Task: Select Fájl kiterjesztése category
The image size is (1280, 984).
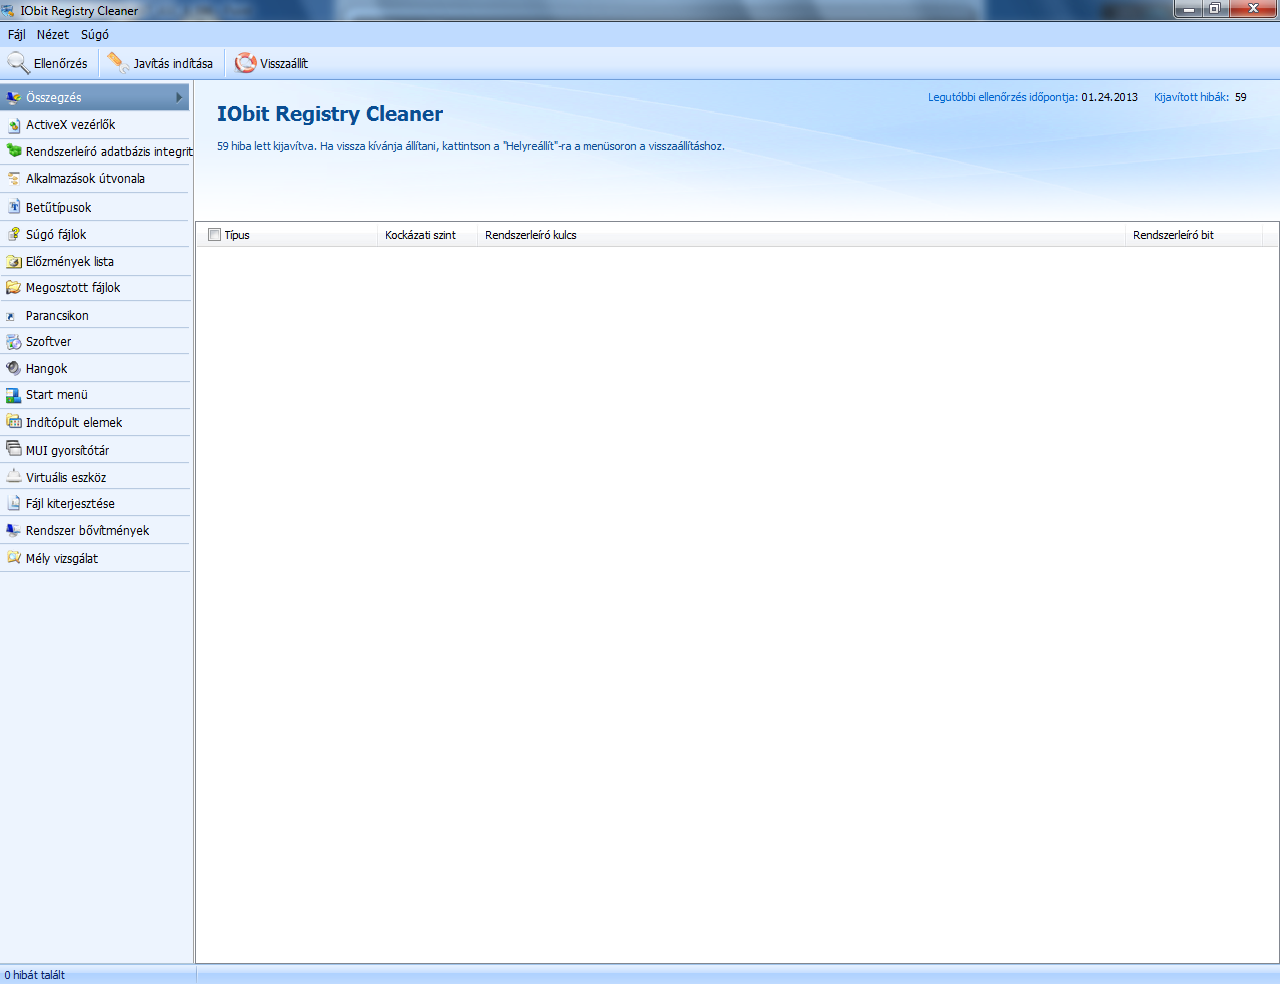Action: click(x=96, y=503)
